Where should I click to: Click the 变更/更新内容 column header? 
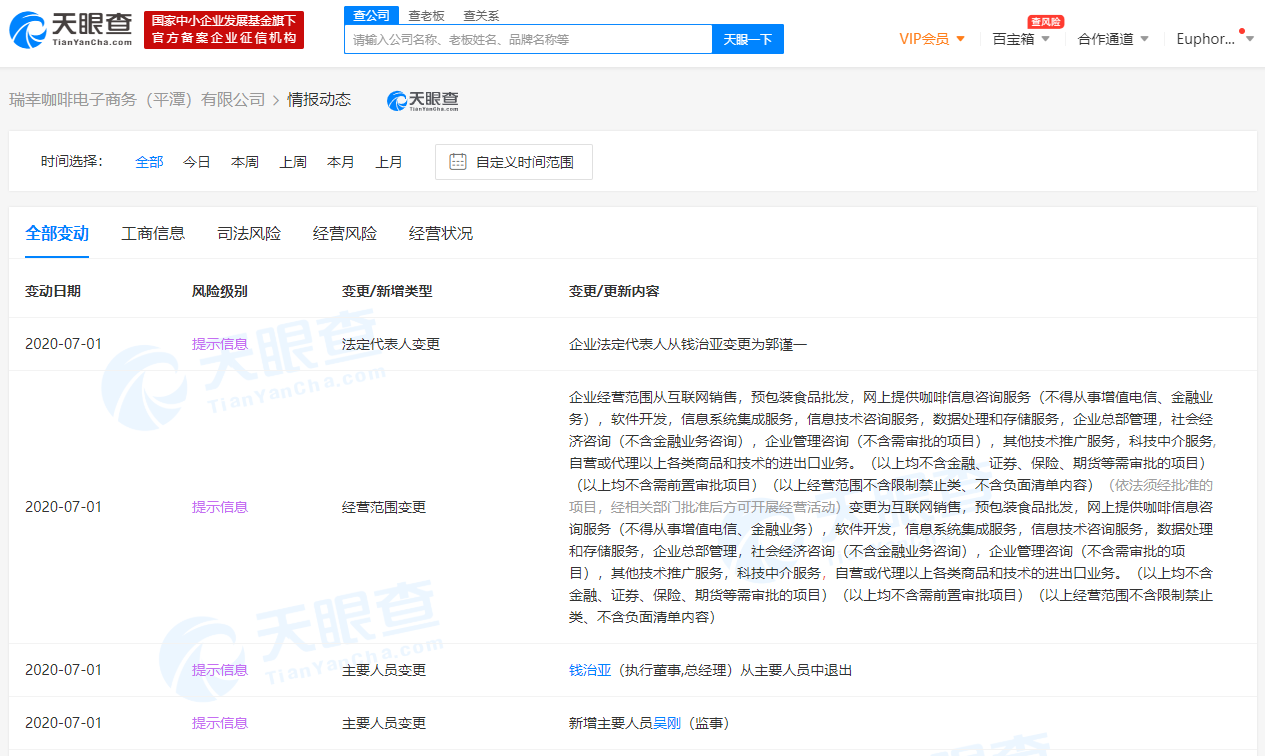[x=614, y=291]
